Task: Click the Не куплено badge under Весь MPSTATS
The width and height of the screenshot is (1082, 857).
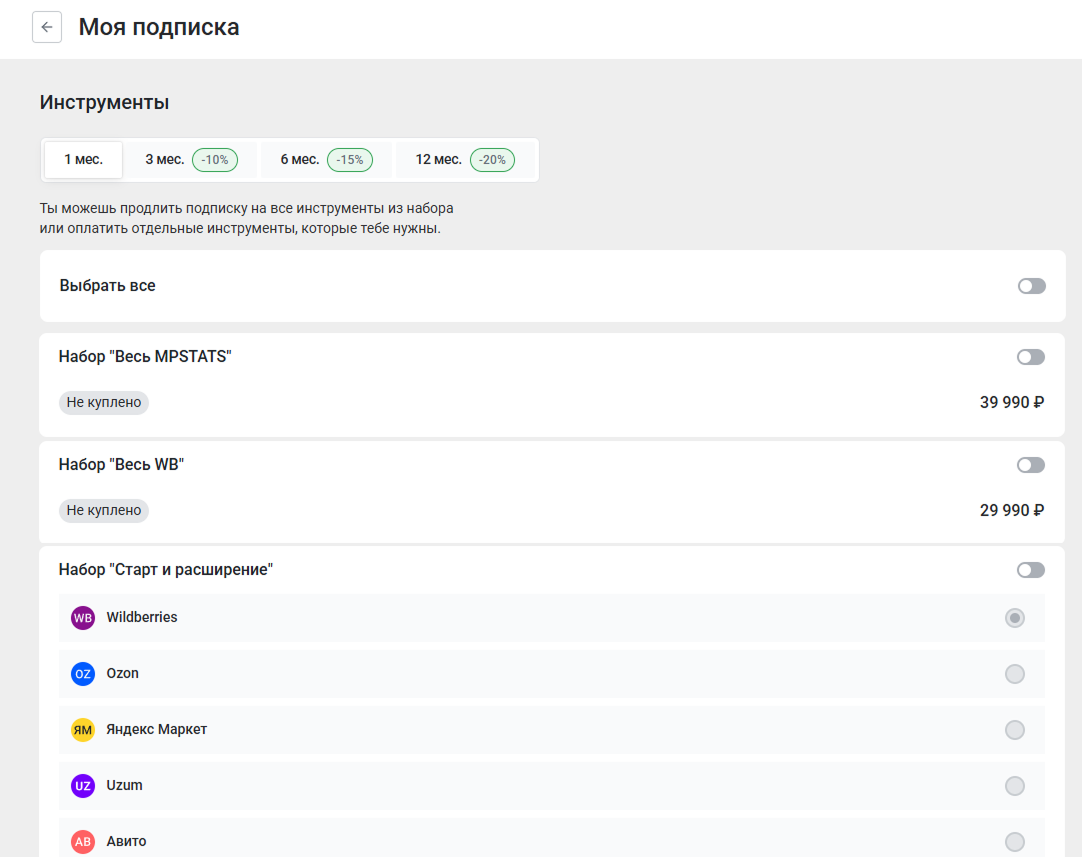Action: click(x=104, y=402)
